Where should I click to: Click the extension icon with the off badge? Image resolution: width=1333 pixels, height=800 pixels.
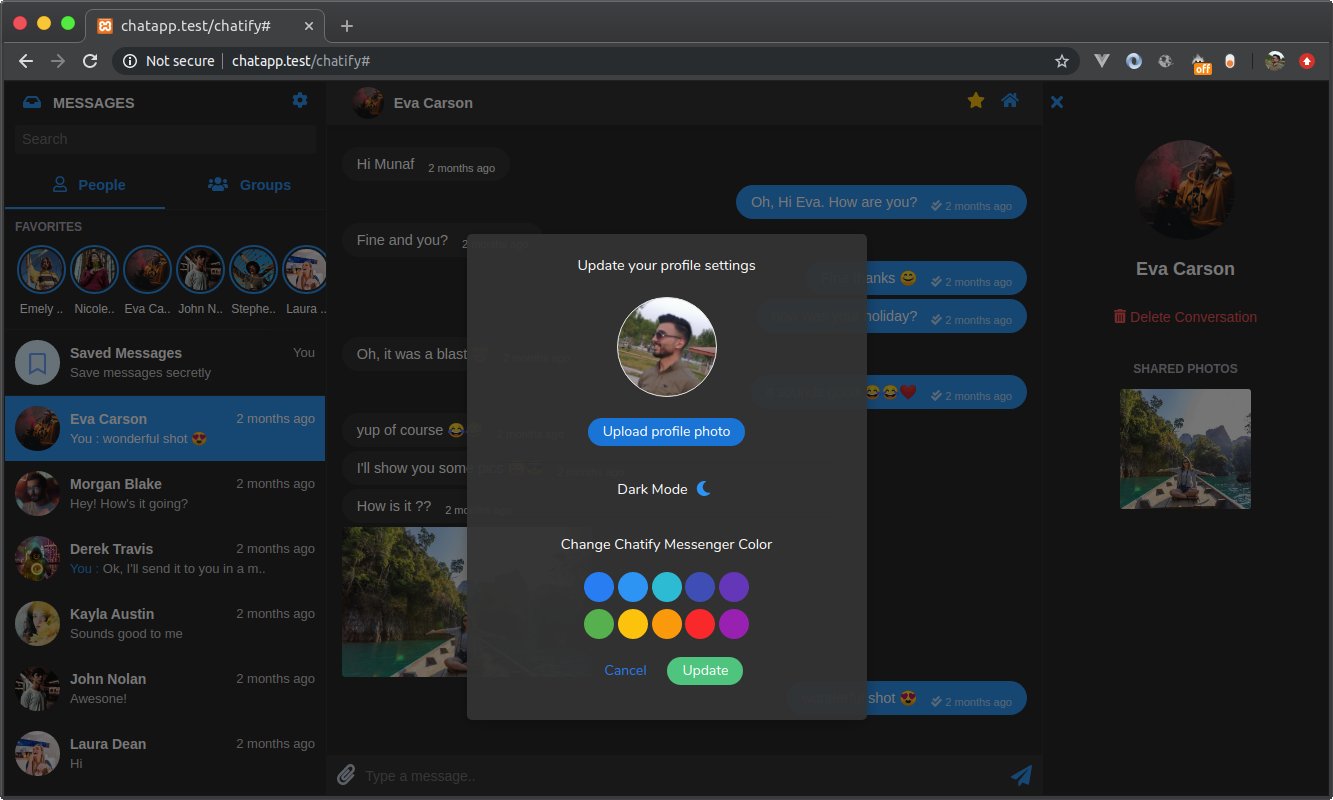(1200, 62)
